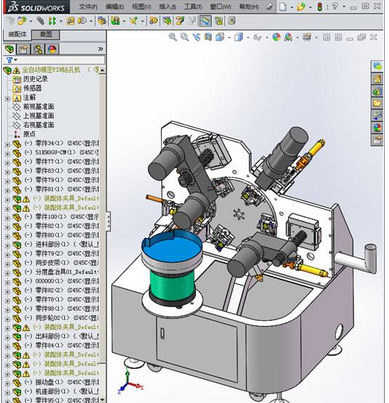
Task: Click the feature tree scrollbar down arrow
Action: pyautogui.click(x=102, y=399)
